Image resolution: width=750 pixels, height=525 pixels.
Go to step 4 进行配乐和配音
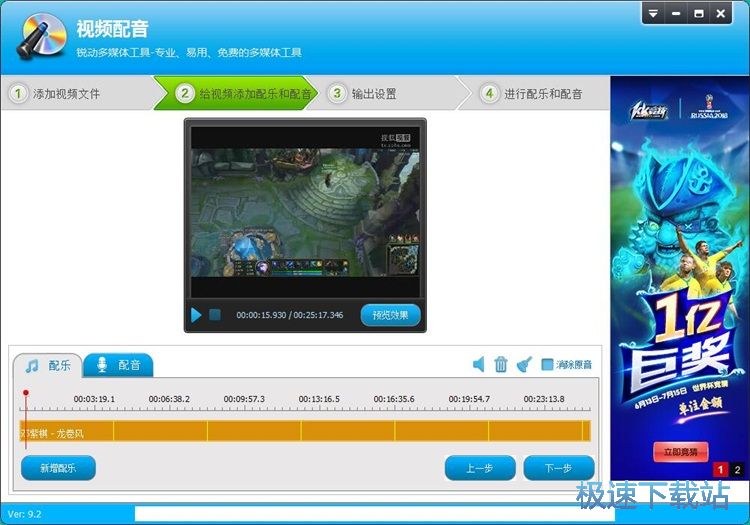coord(534,93)
